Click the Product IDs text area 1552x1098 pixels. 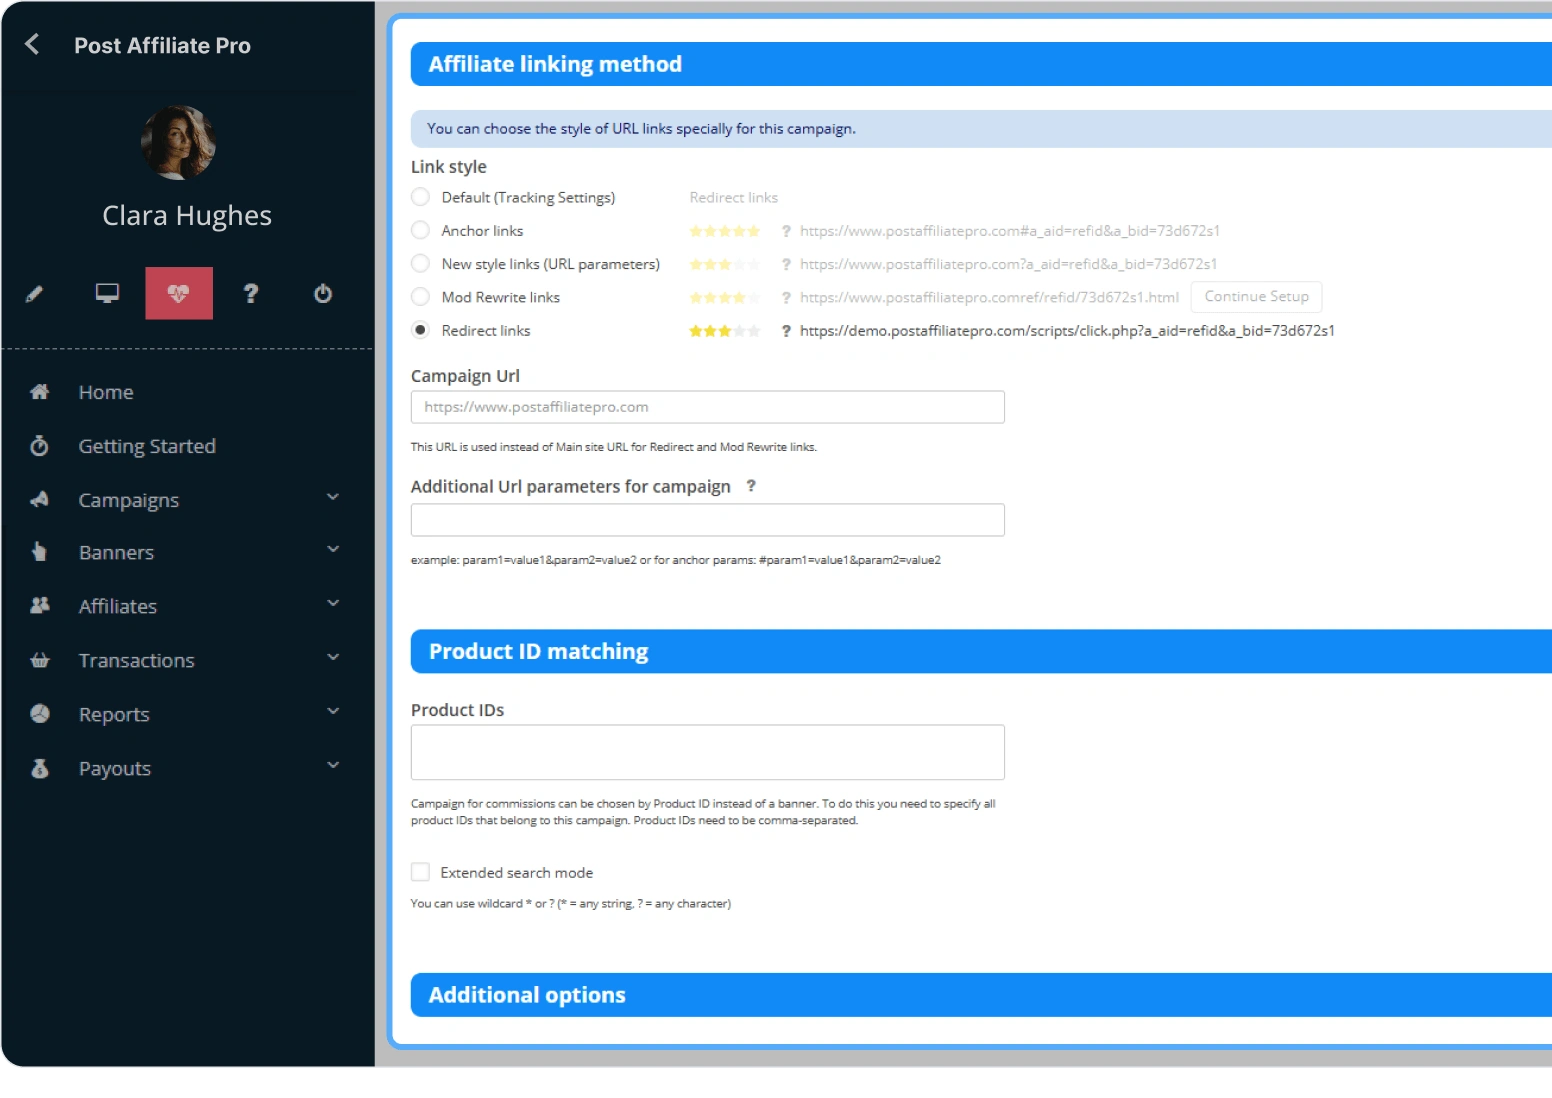707,752
